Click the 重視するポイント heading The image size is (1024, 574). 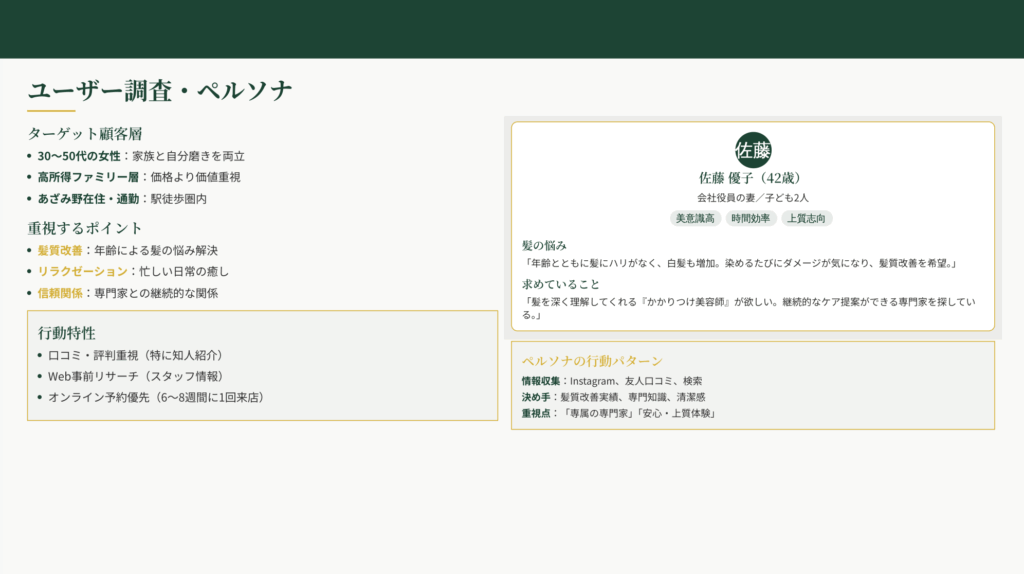pyautogui.click(x=85, y=228)
